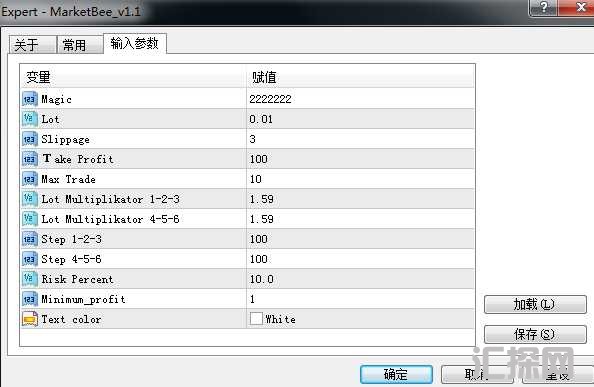The image size is (594, 387).
Task: Click the integer icon beside Take Profit
Action: coord(30,159)
